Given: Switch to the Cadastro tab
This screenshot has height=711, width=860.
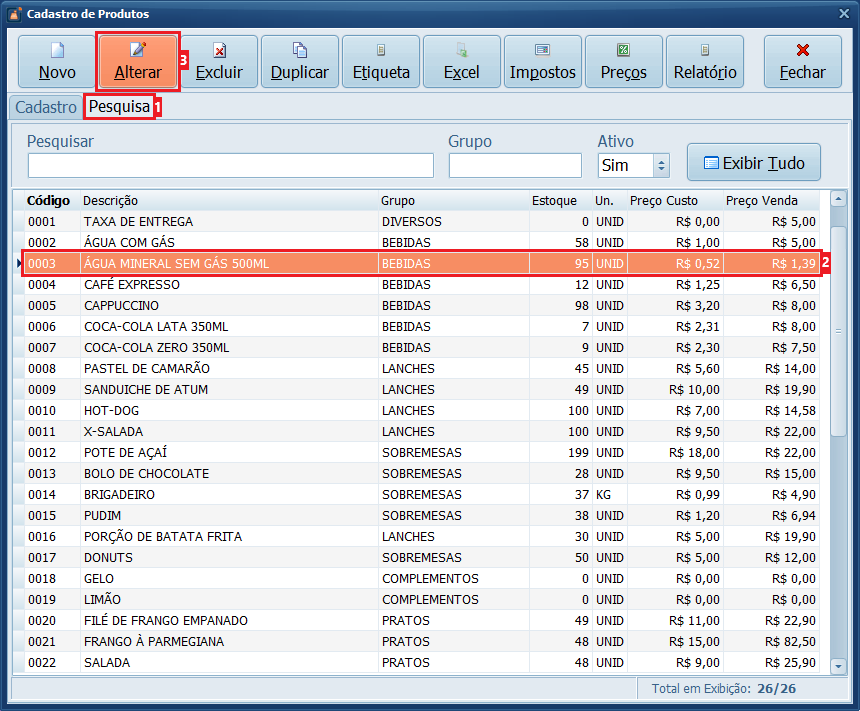Looking at the screenshot, I should click(46, 107).
